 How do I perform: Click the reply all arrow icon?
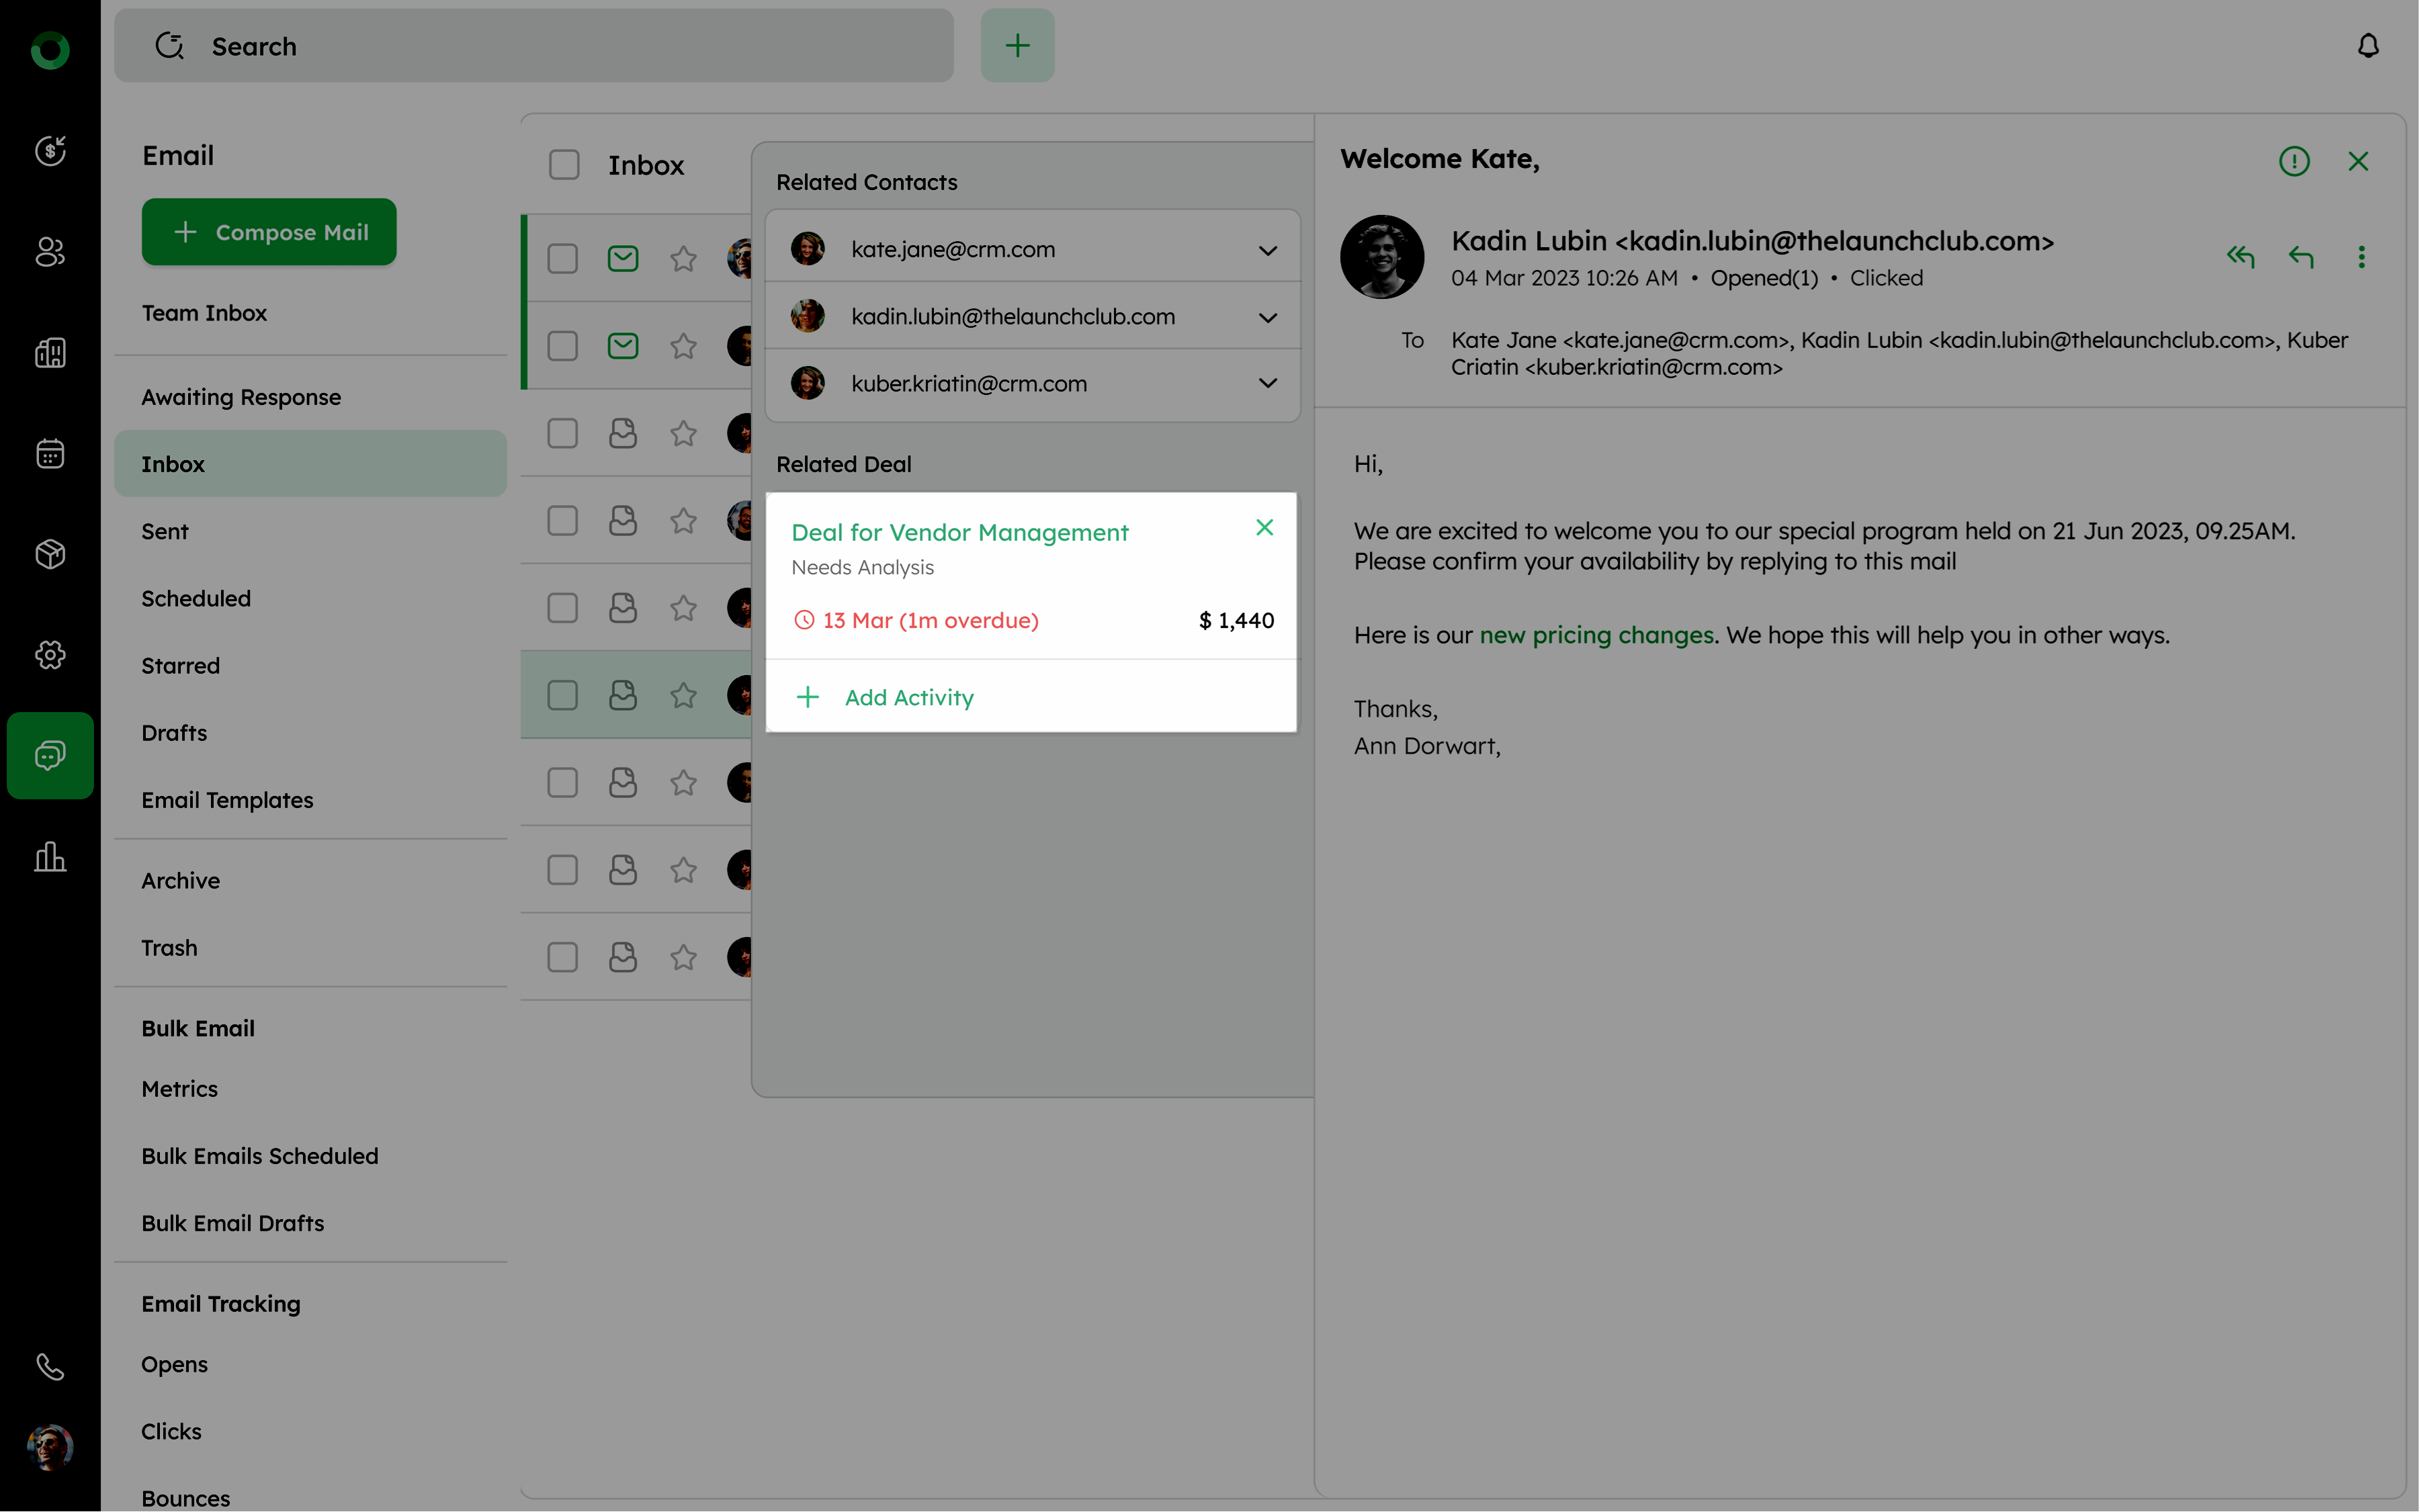tap(2240, 257)
